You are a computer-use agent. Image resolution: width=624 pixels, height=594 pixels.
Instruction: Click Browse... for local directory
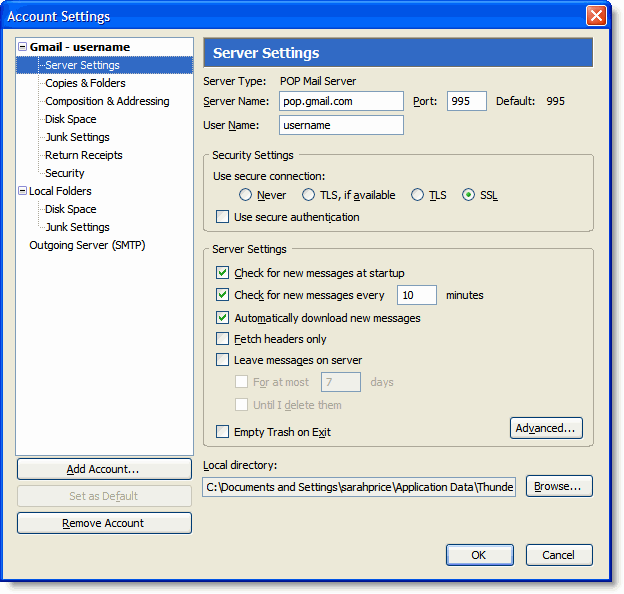click(559, 486)
